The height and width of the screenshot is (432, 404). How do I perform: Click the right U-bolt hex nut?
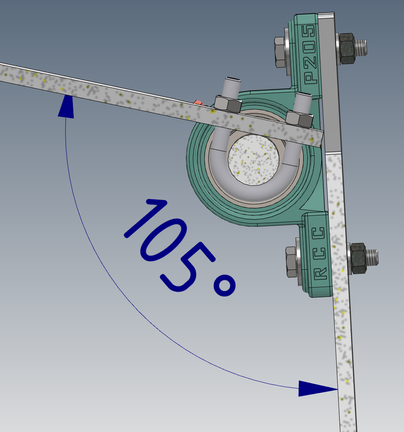click(299, 119)
